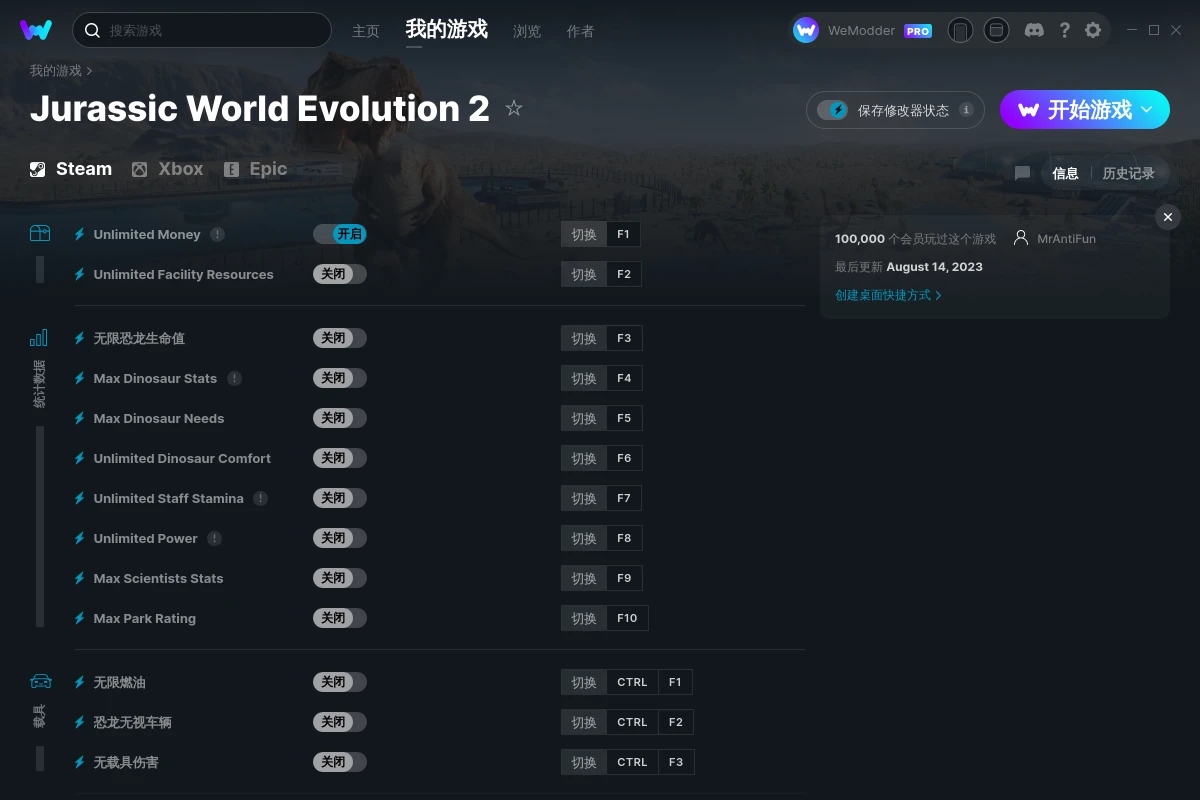
Task: Close the info panel with X
Action: coord(1168,217)
